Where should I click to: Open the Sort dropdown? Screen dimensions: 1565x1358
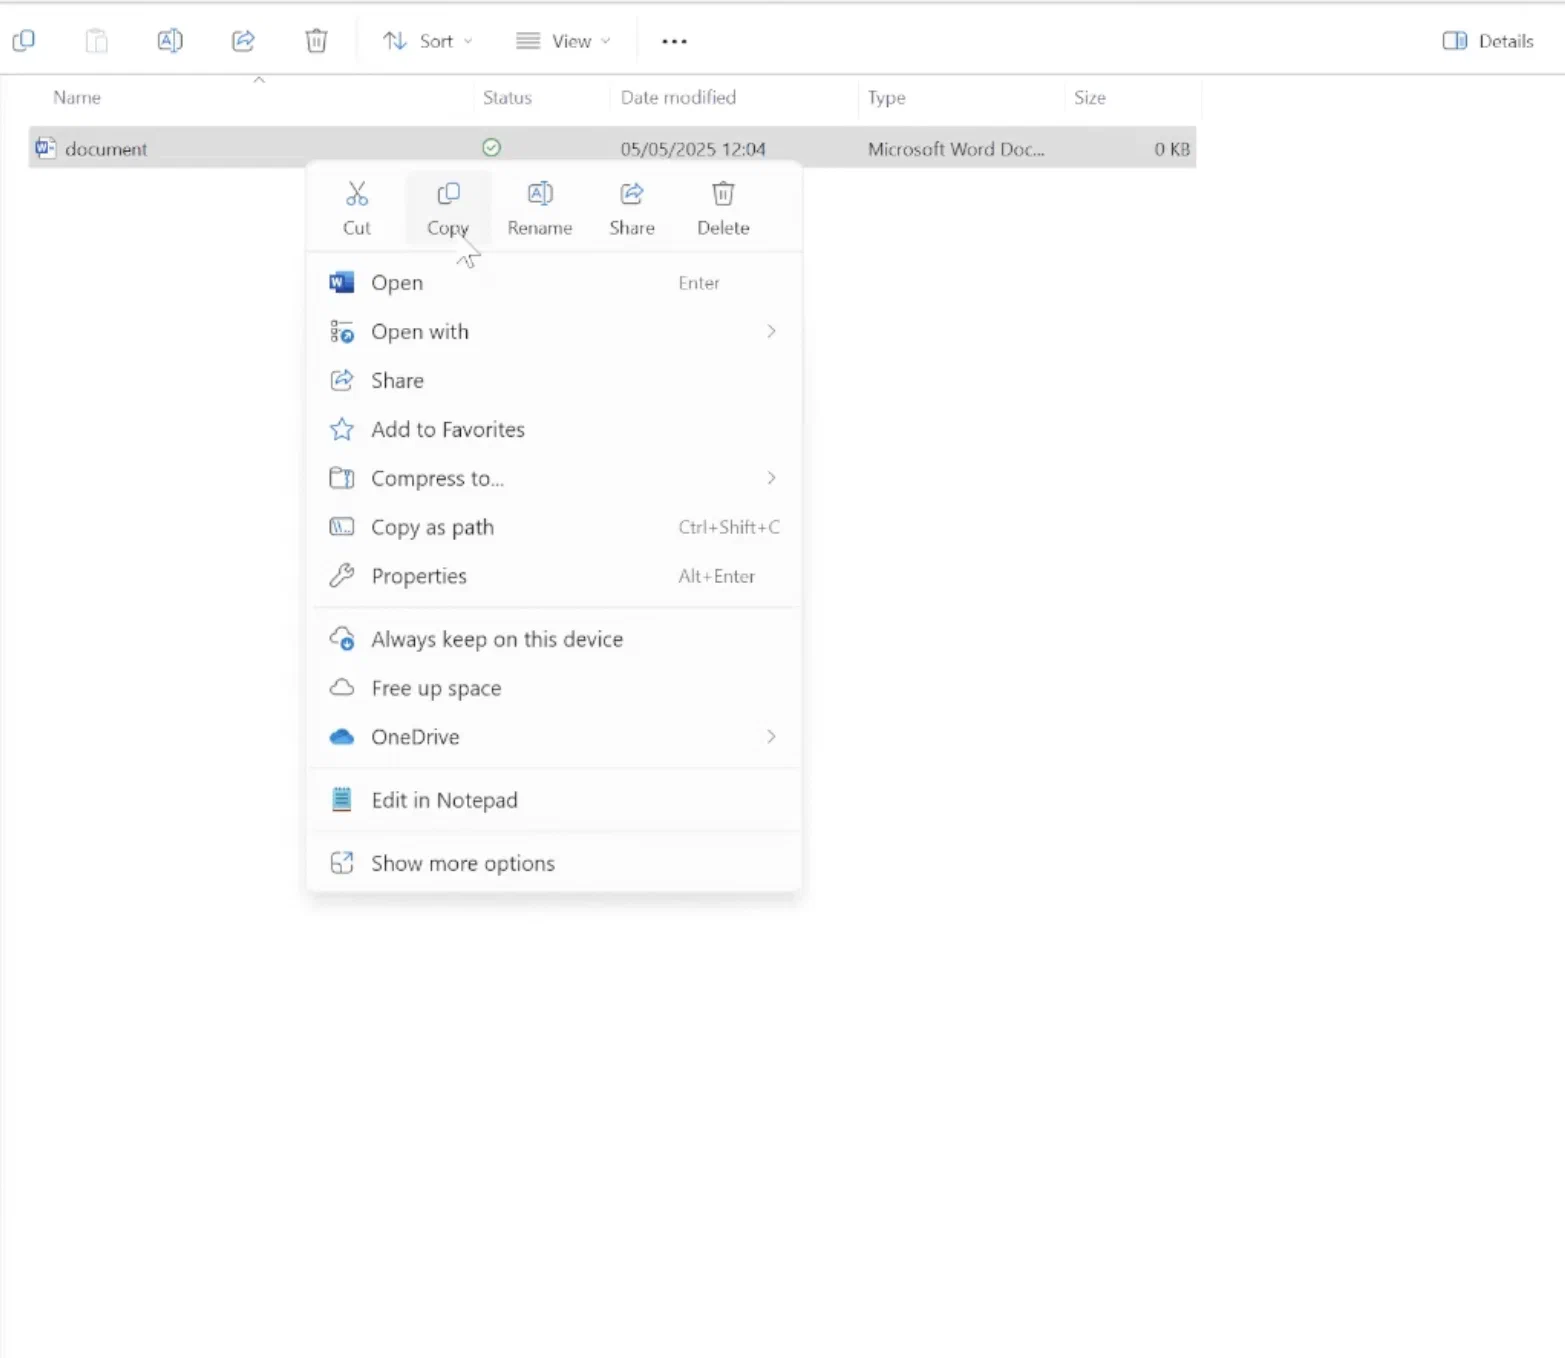428,41
